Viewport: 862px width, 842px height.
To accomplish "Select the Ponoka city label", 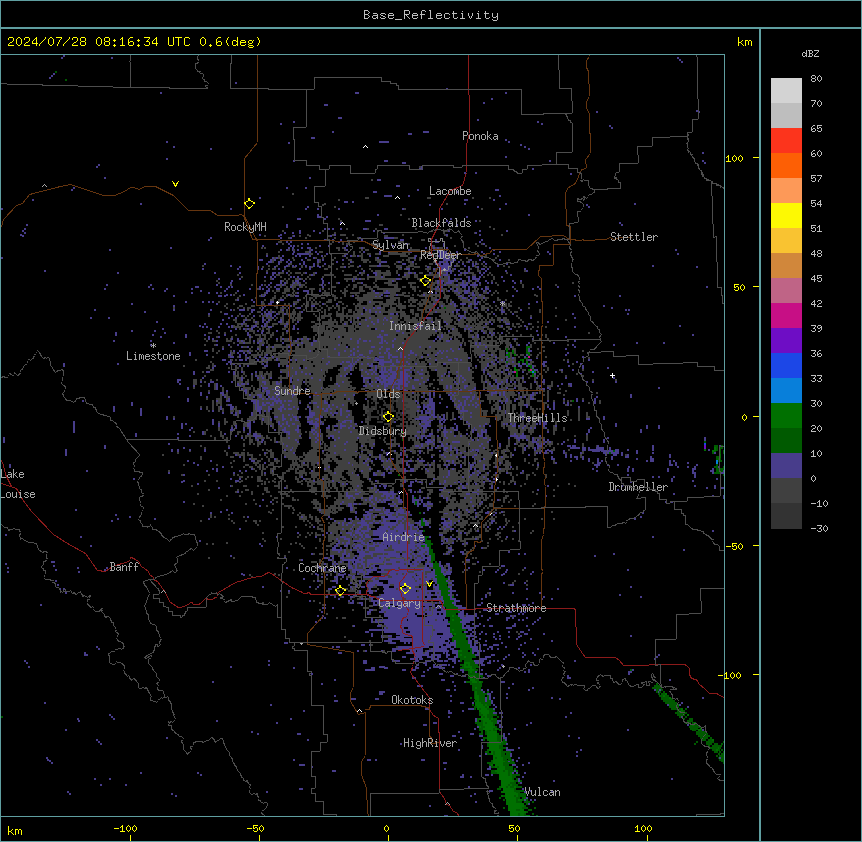I will [x=480, y=136].
